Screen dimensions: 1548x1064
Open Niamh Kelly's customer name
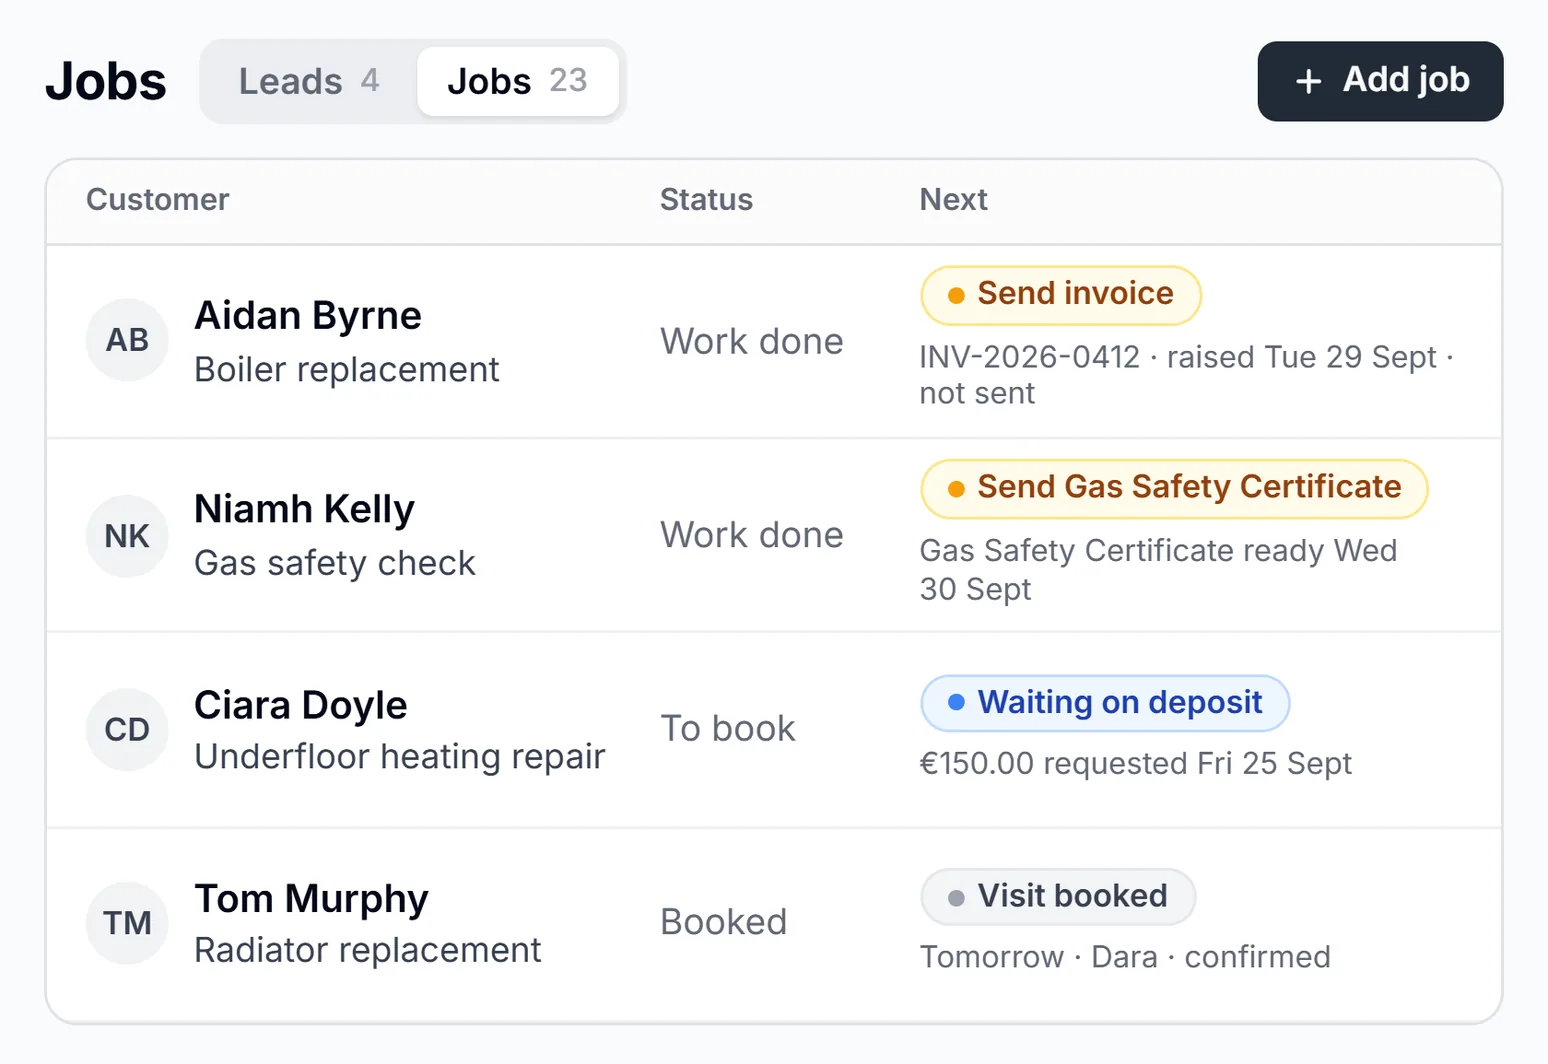[x=304, y=510]
